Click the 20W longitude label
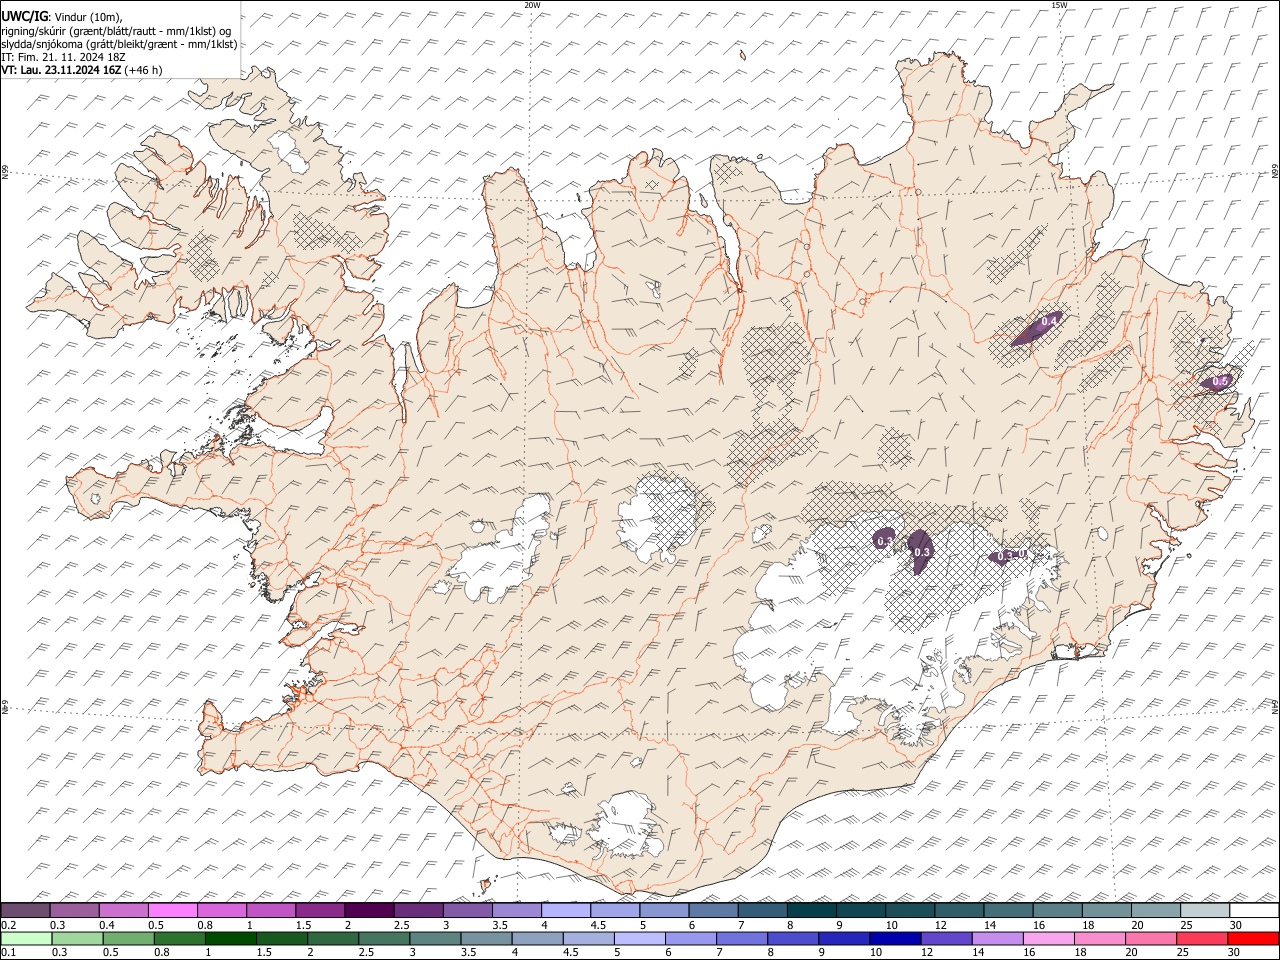The height and width of the screenshot is (960, 1280). click(x=532, y=5)
